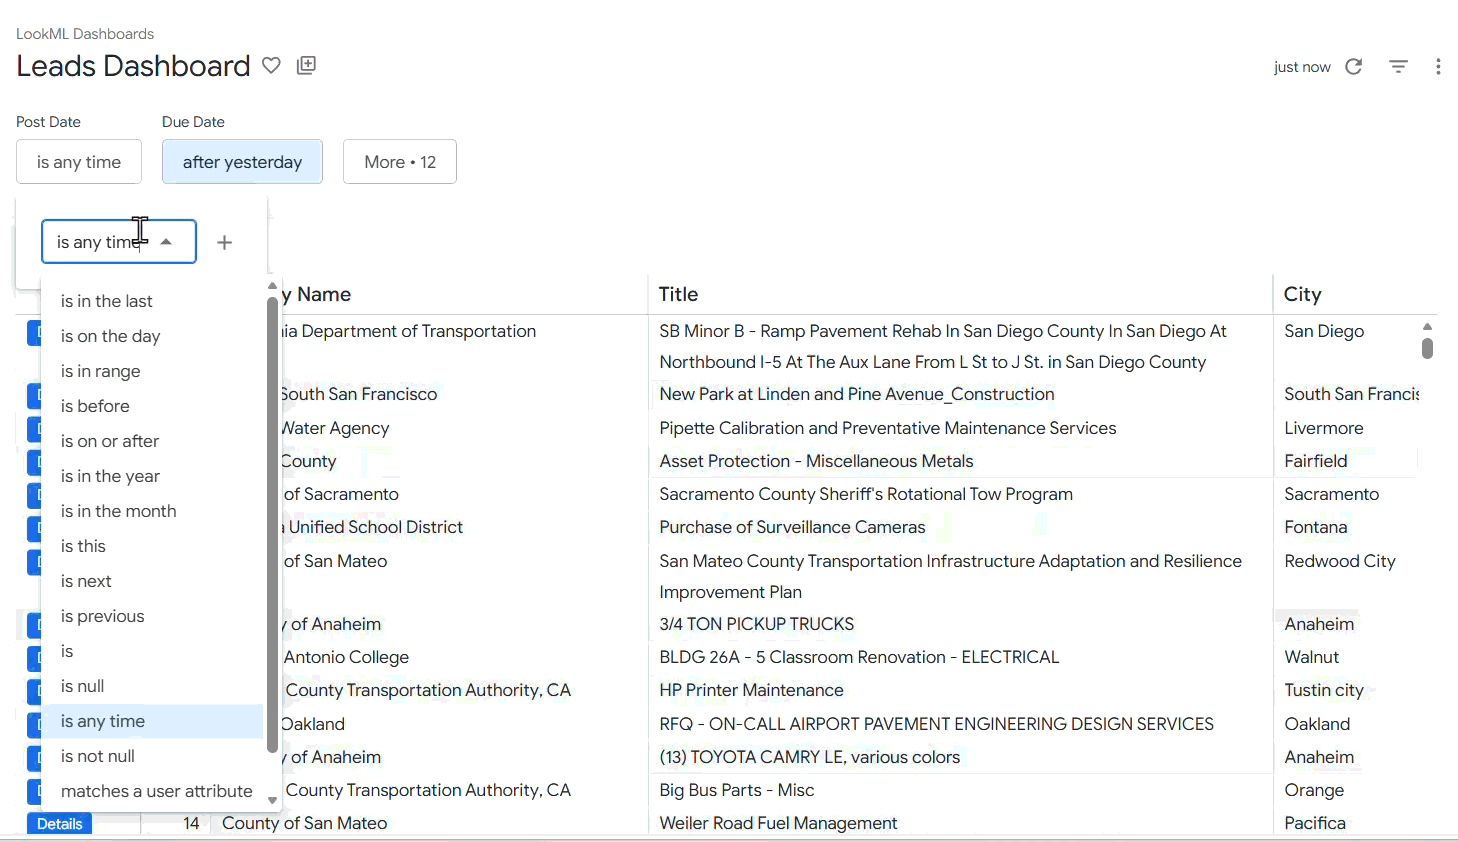Image resolution: width=1458 pixels, height=842 pixels.
Task: Click the table's vertical scrollbar thumb
Action: click(x=1427, y=348)
